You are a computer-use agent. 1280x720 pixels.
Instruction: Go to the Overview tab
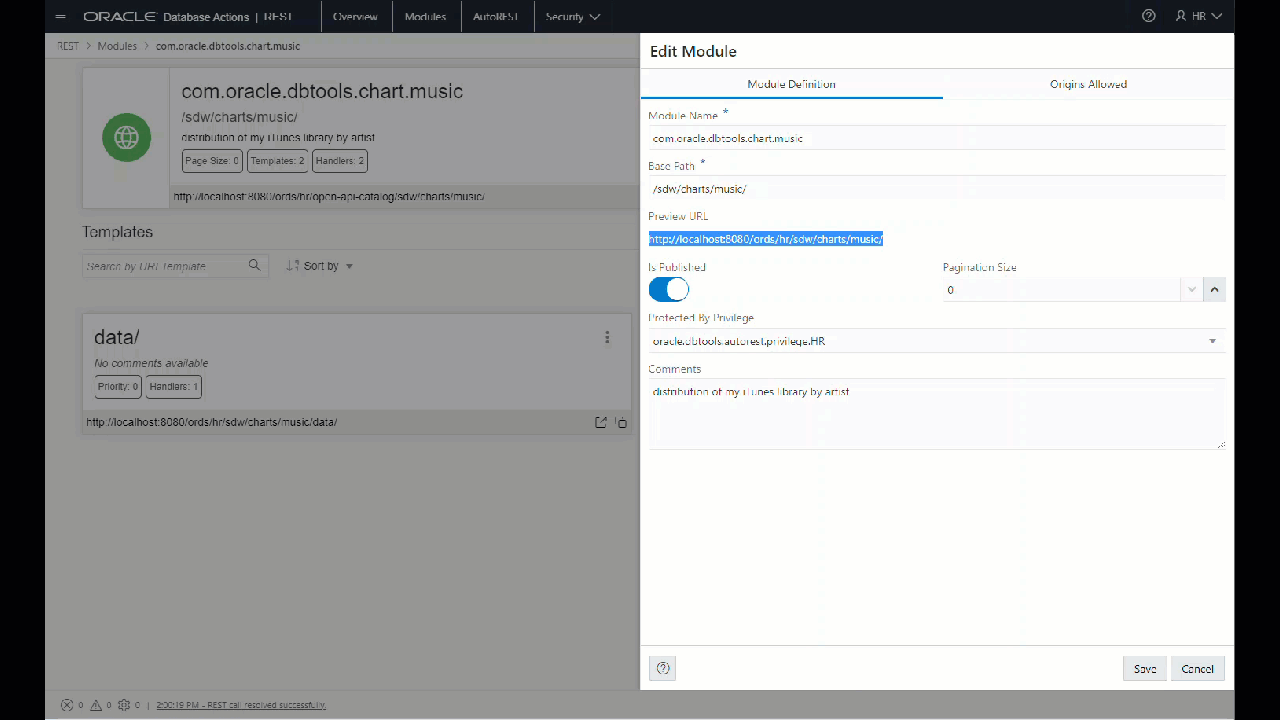(x=355, y=17)
